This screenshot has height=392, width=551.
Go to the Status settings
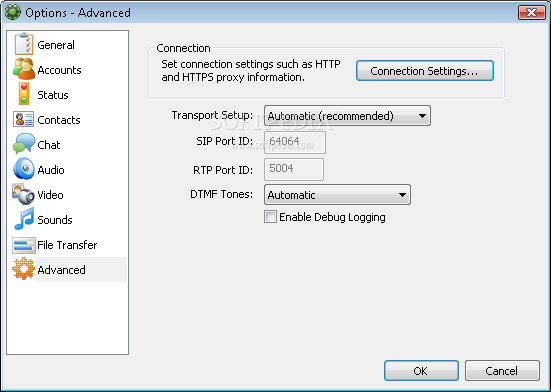click(x=53, y=95)
